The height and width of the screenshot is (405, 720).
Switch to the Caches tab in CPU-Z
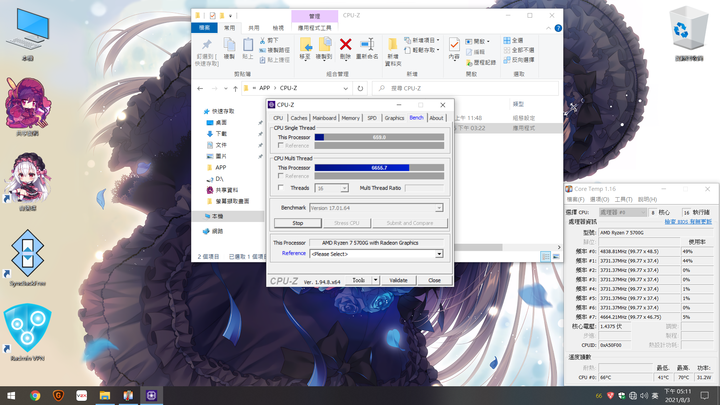pos(299,118)
